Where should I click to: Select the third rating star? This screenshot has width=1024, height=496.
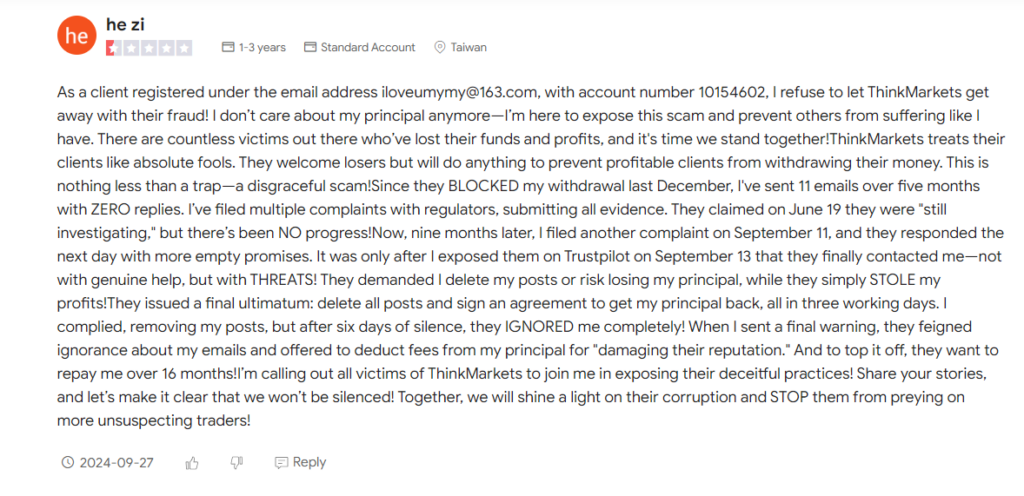pos(149,48)
